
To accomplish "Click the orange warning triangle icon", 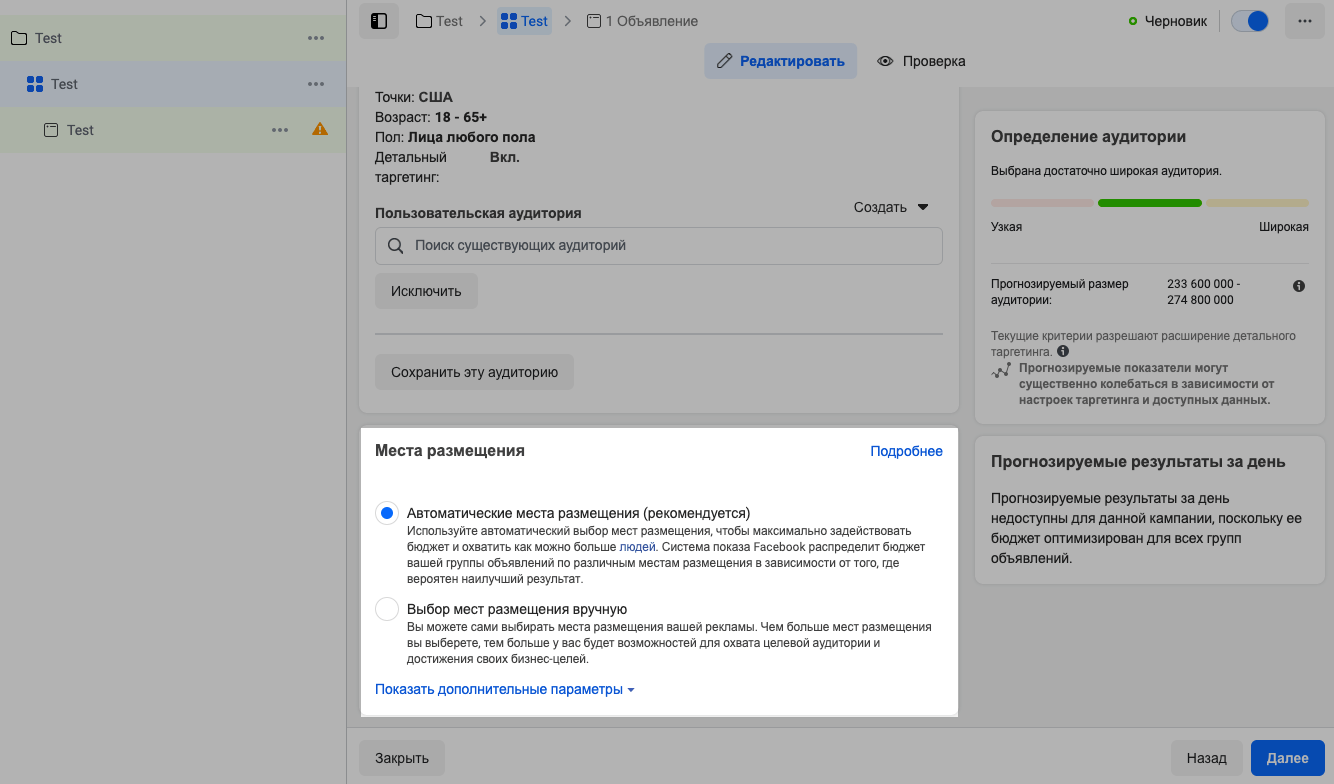I will pos(320,129).
